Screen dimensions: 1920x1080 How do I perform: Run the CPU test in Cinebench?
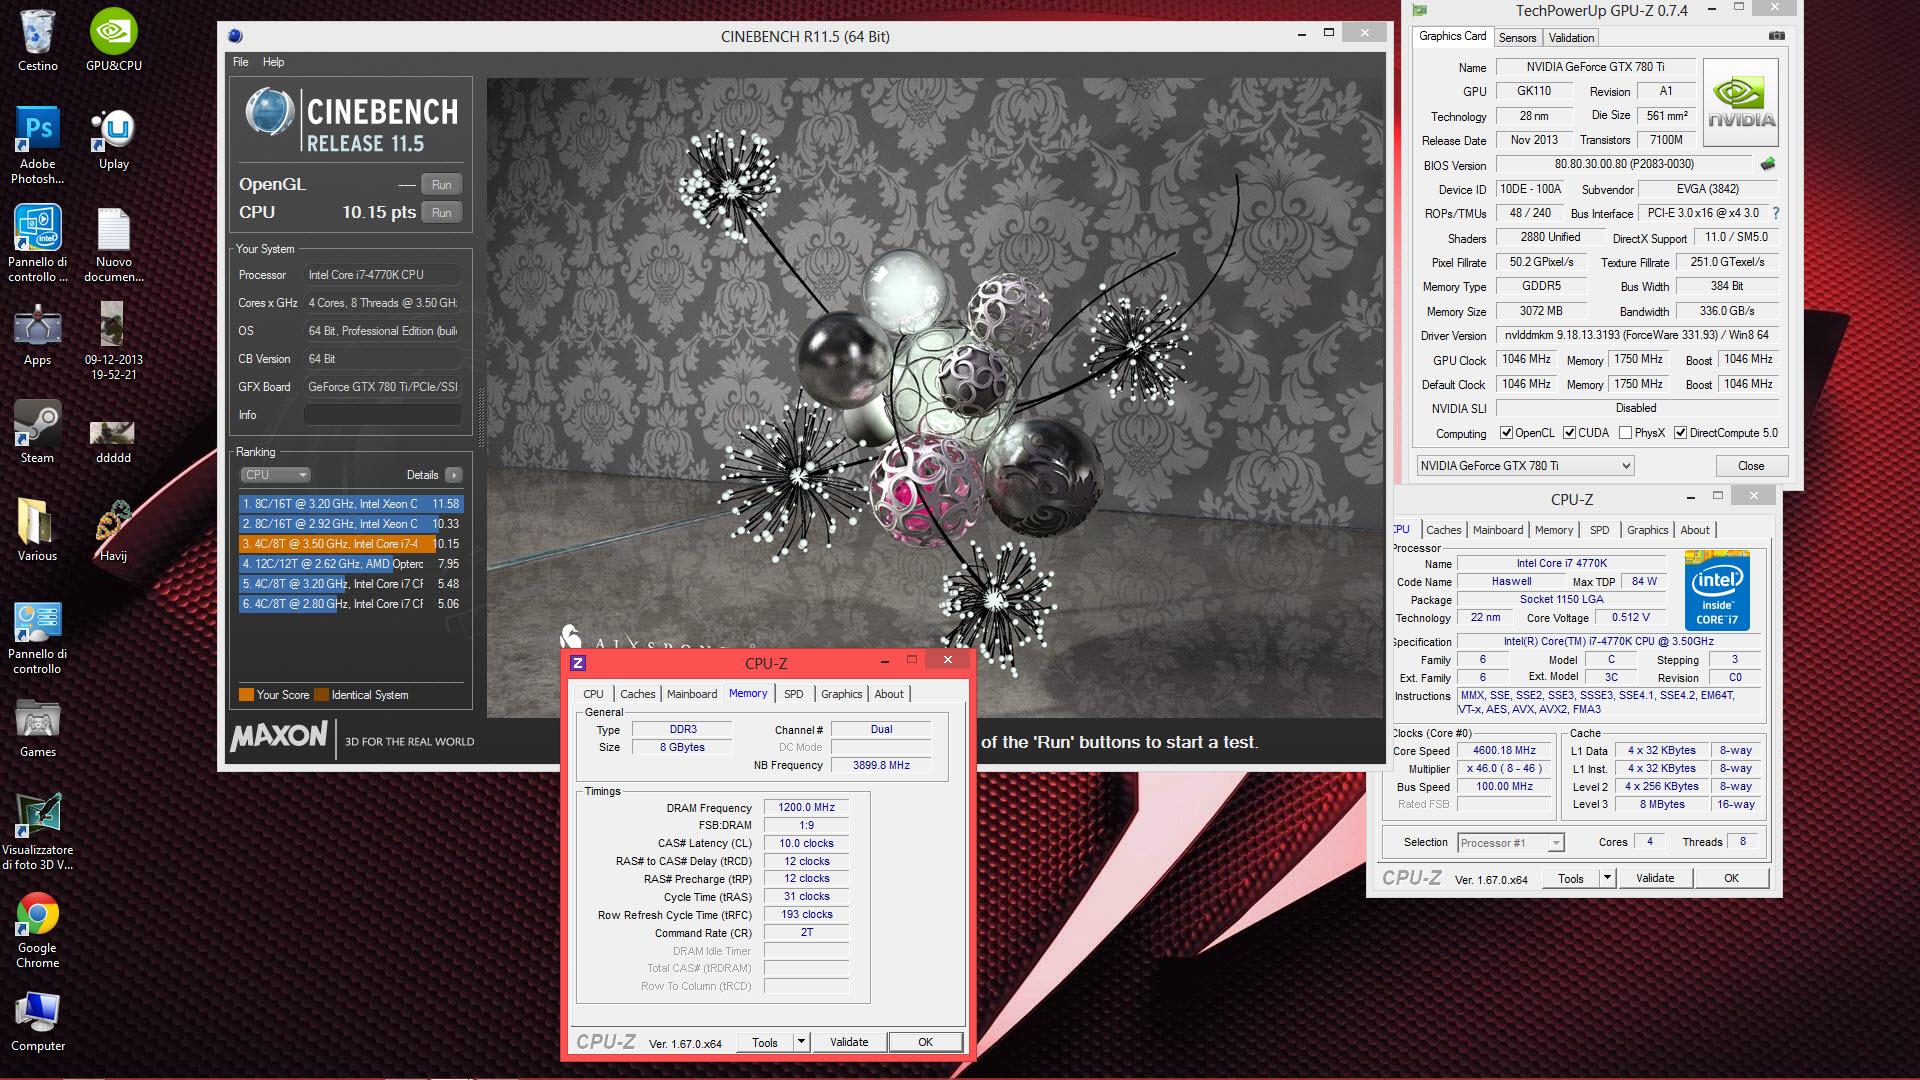click(441, 213)
